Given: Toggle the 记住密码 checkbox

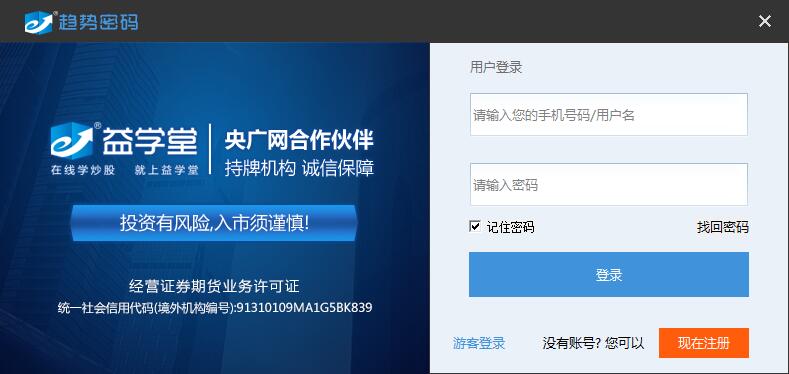Looking at the screenshot, I should click(474, 227).
